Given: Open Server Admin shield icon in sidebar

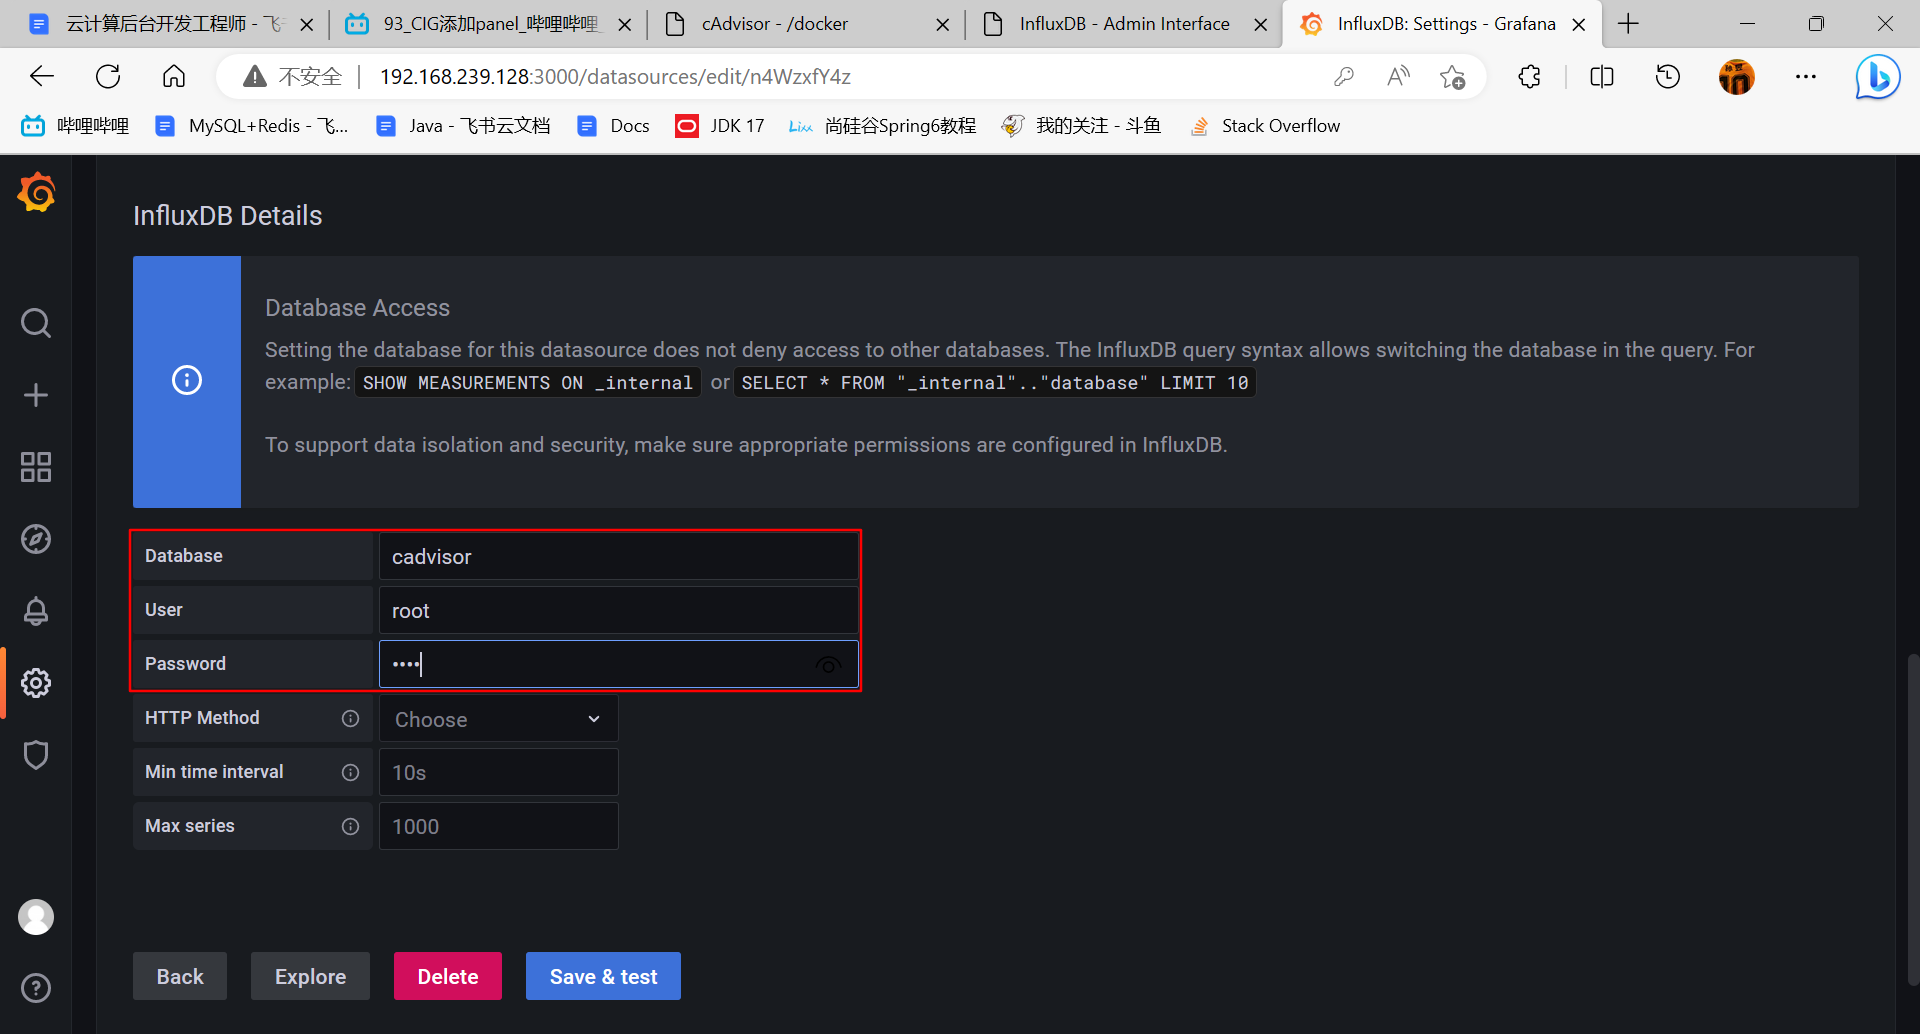Looking at the screenshot, I should pos(36,755).
